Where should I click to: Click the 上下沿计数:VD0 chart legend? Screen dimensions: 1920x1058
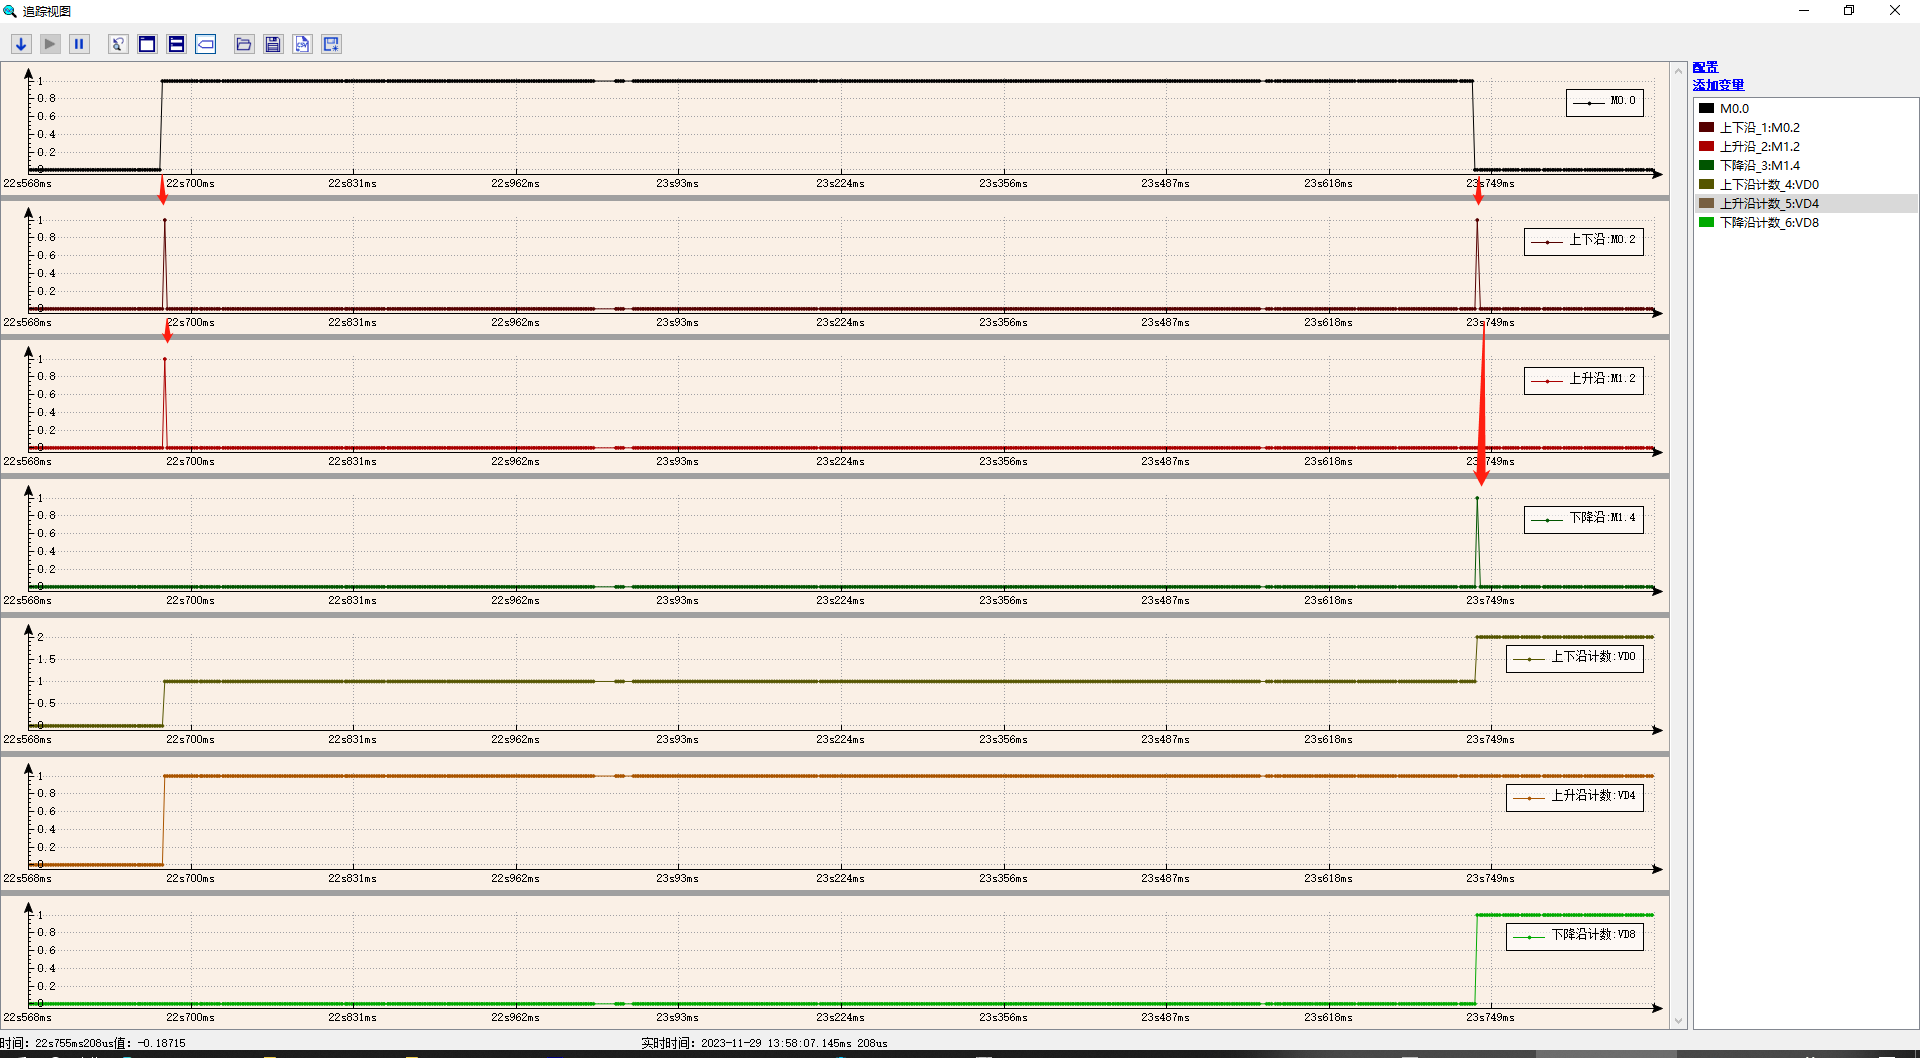click(x=1574, y=658)
